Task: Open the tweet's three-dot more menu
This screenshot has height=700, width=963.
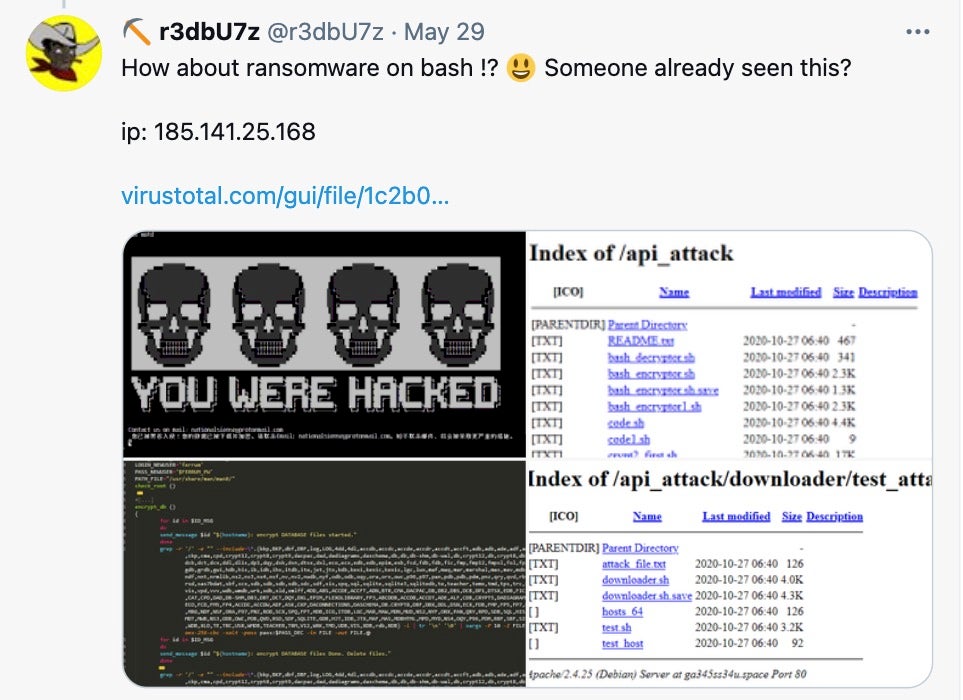Action: click(x=918, y=32)
